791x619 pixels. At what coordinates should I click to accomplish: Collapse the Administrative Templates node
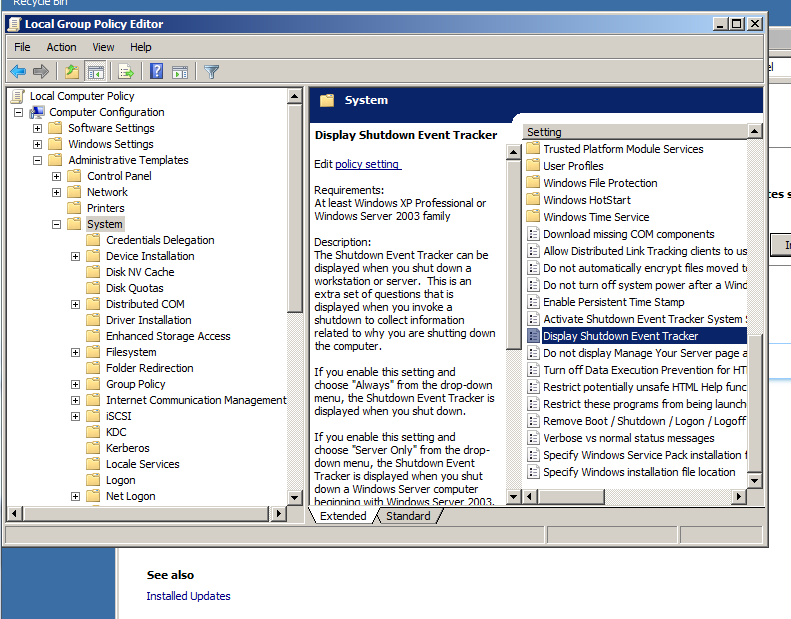(x=37, y=160)
